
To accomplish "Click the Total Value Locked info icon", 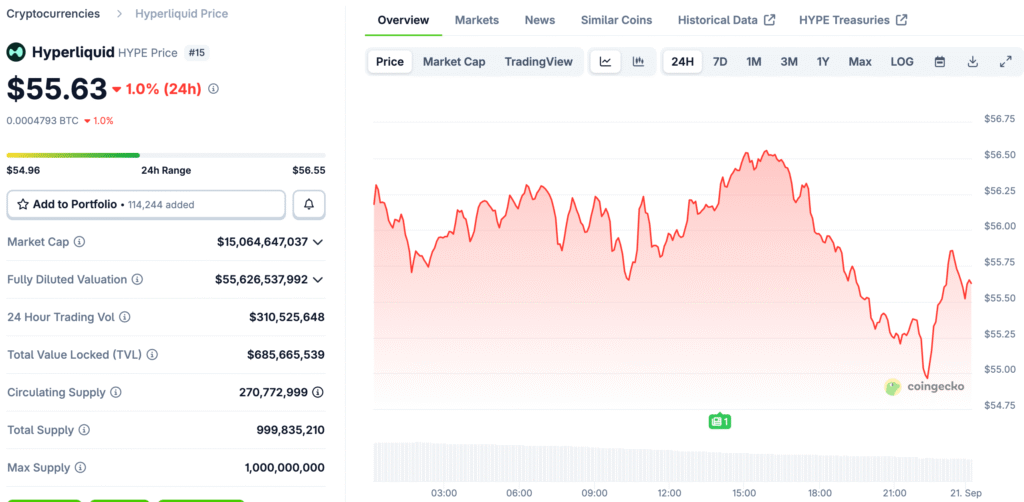I will 152,354.
